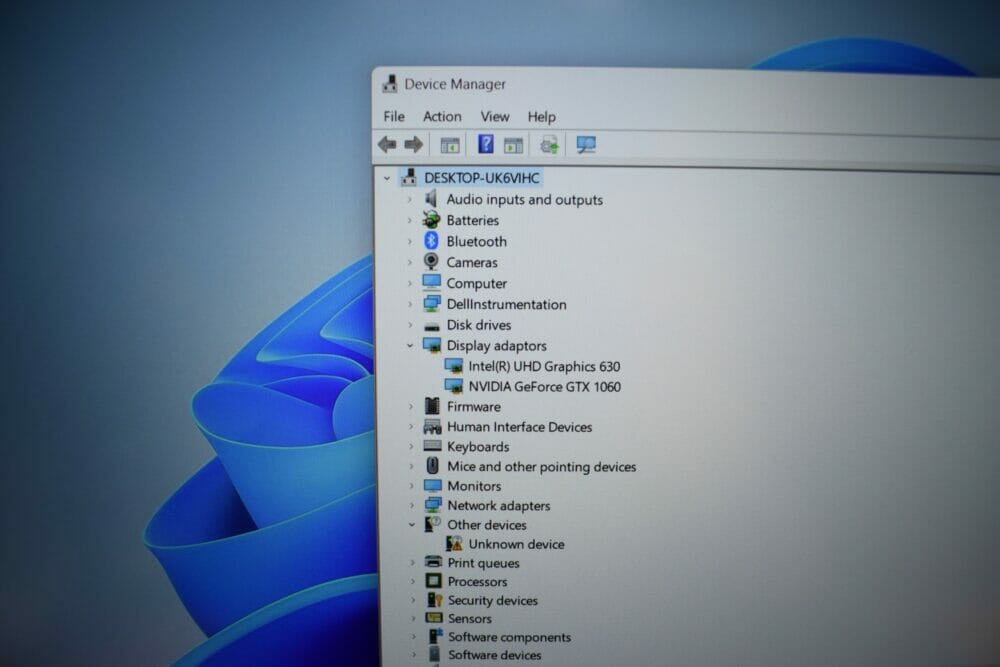Viewport: 1000px width, 667px height.
Task: Click the Human Interface Devices icon
Action: pyautogui.click(x=432, y=427)
